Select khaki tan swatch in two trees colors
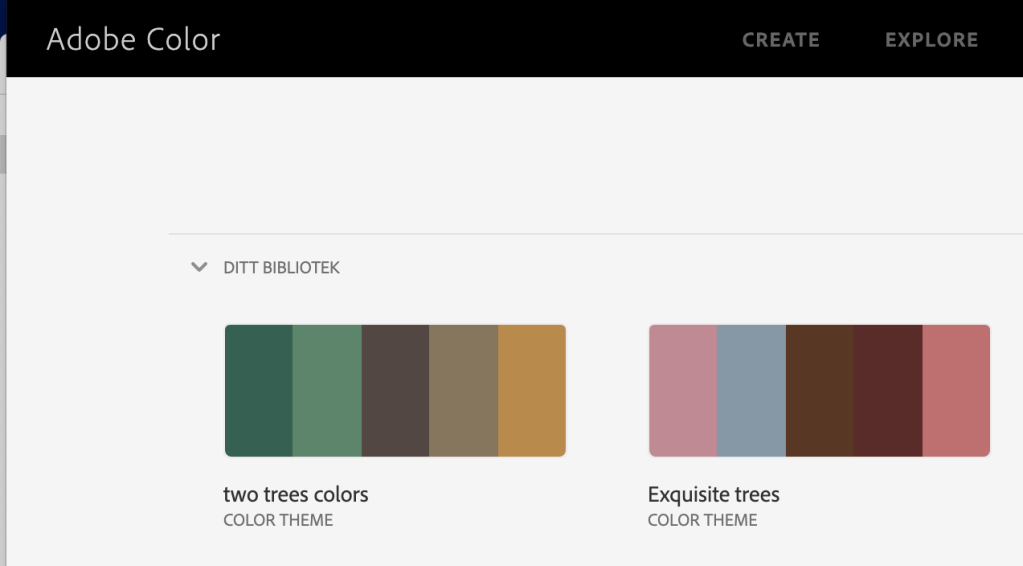 coord(463,390)
